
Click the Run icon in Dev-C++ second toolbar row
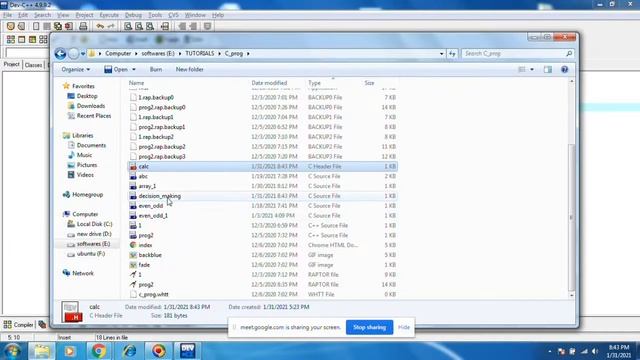(x=22, y=40)
